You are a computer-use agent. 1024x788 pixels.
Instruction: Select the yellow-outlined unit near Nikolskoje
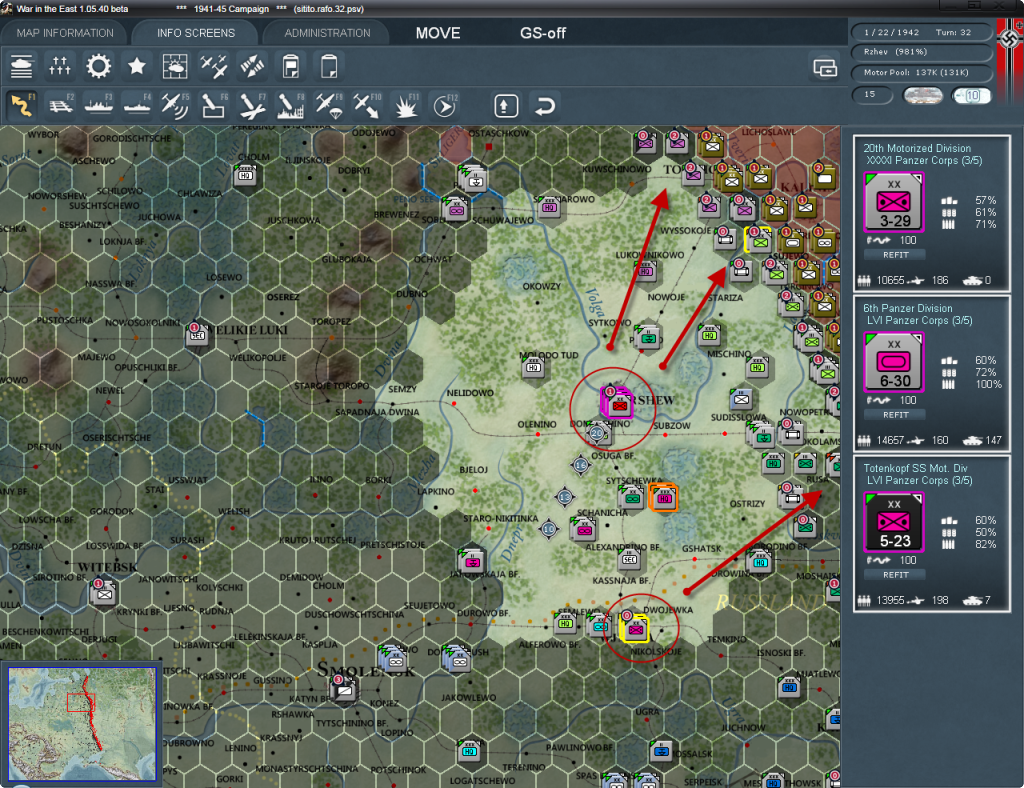click(x=633, y=627)
